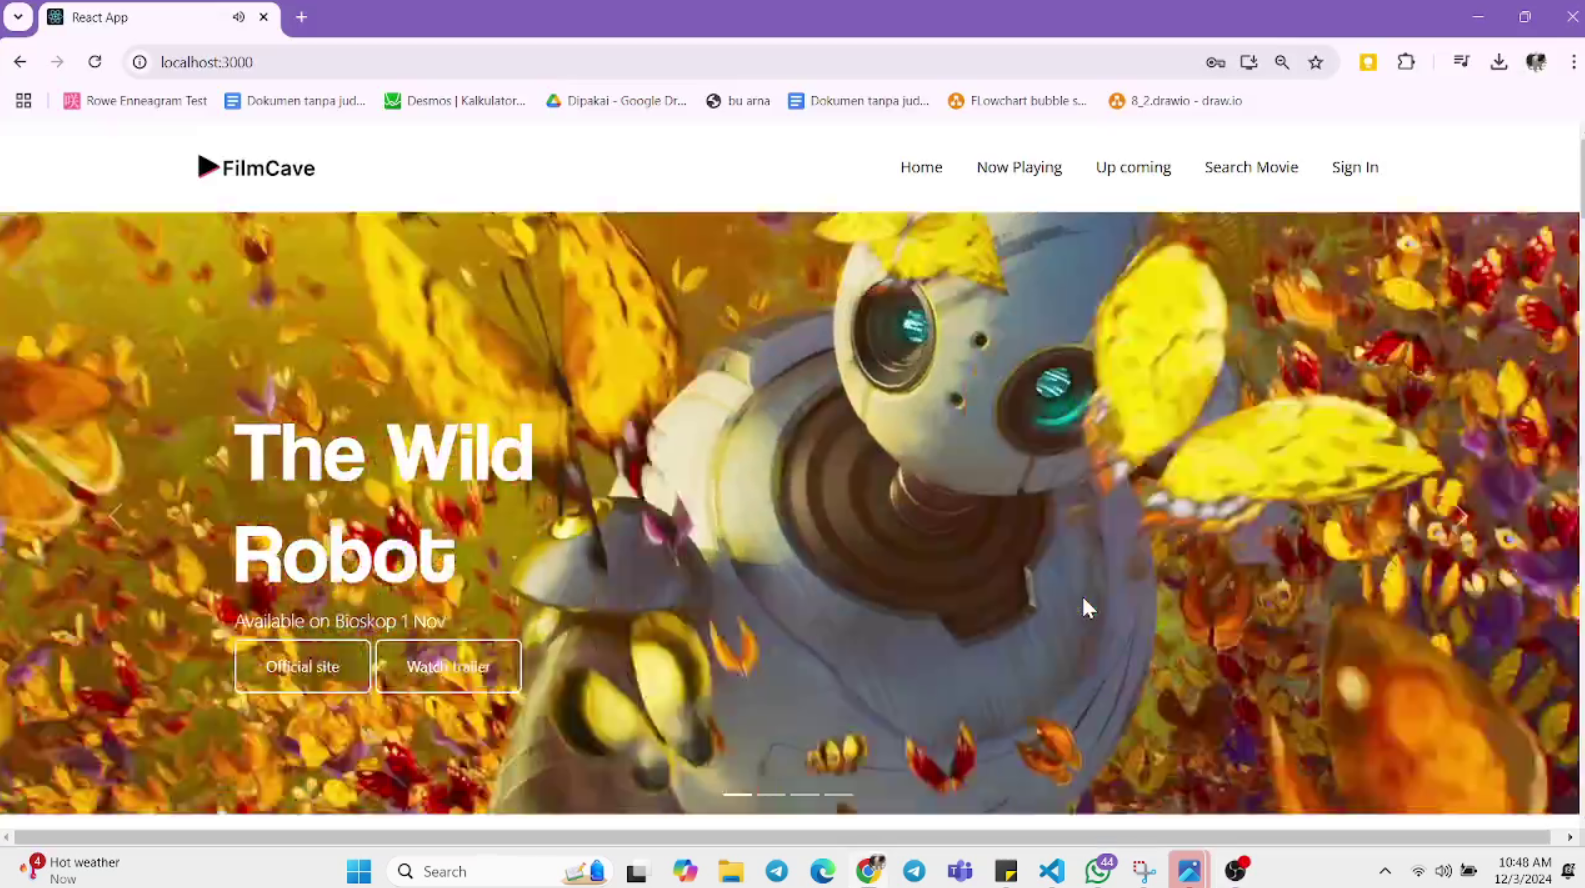Bookmark this page with star icon

(x=1316, y=62)
